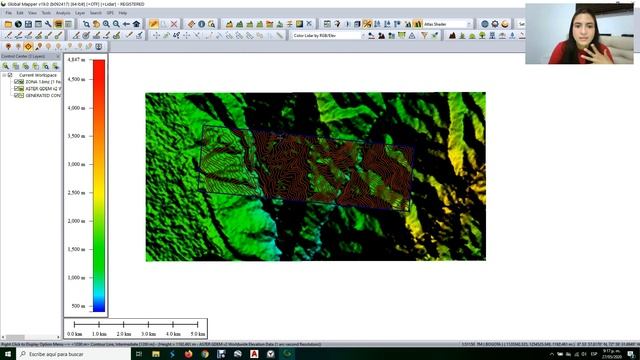Open Configuration with the wrench icon

(48, 24)
